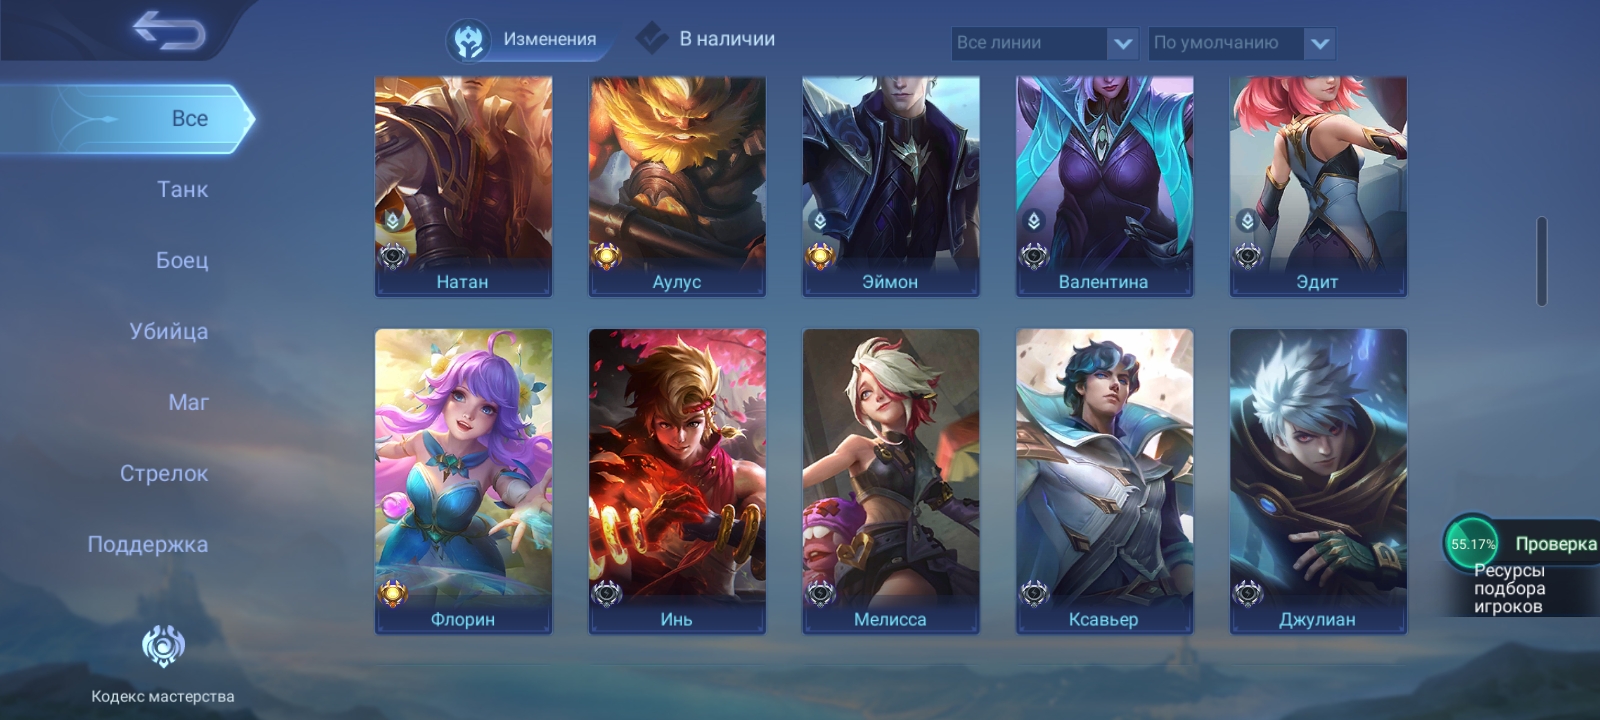Image resolution: width=1600 pixels, height=720 pixels.
Task: Click the gold mastery badge on Аулус card
Action: (x=606, y=256)
